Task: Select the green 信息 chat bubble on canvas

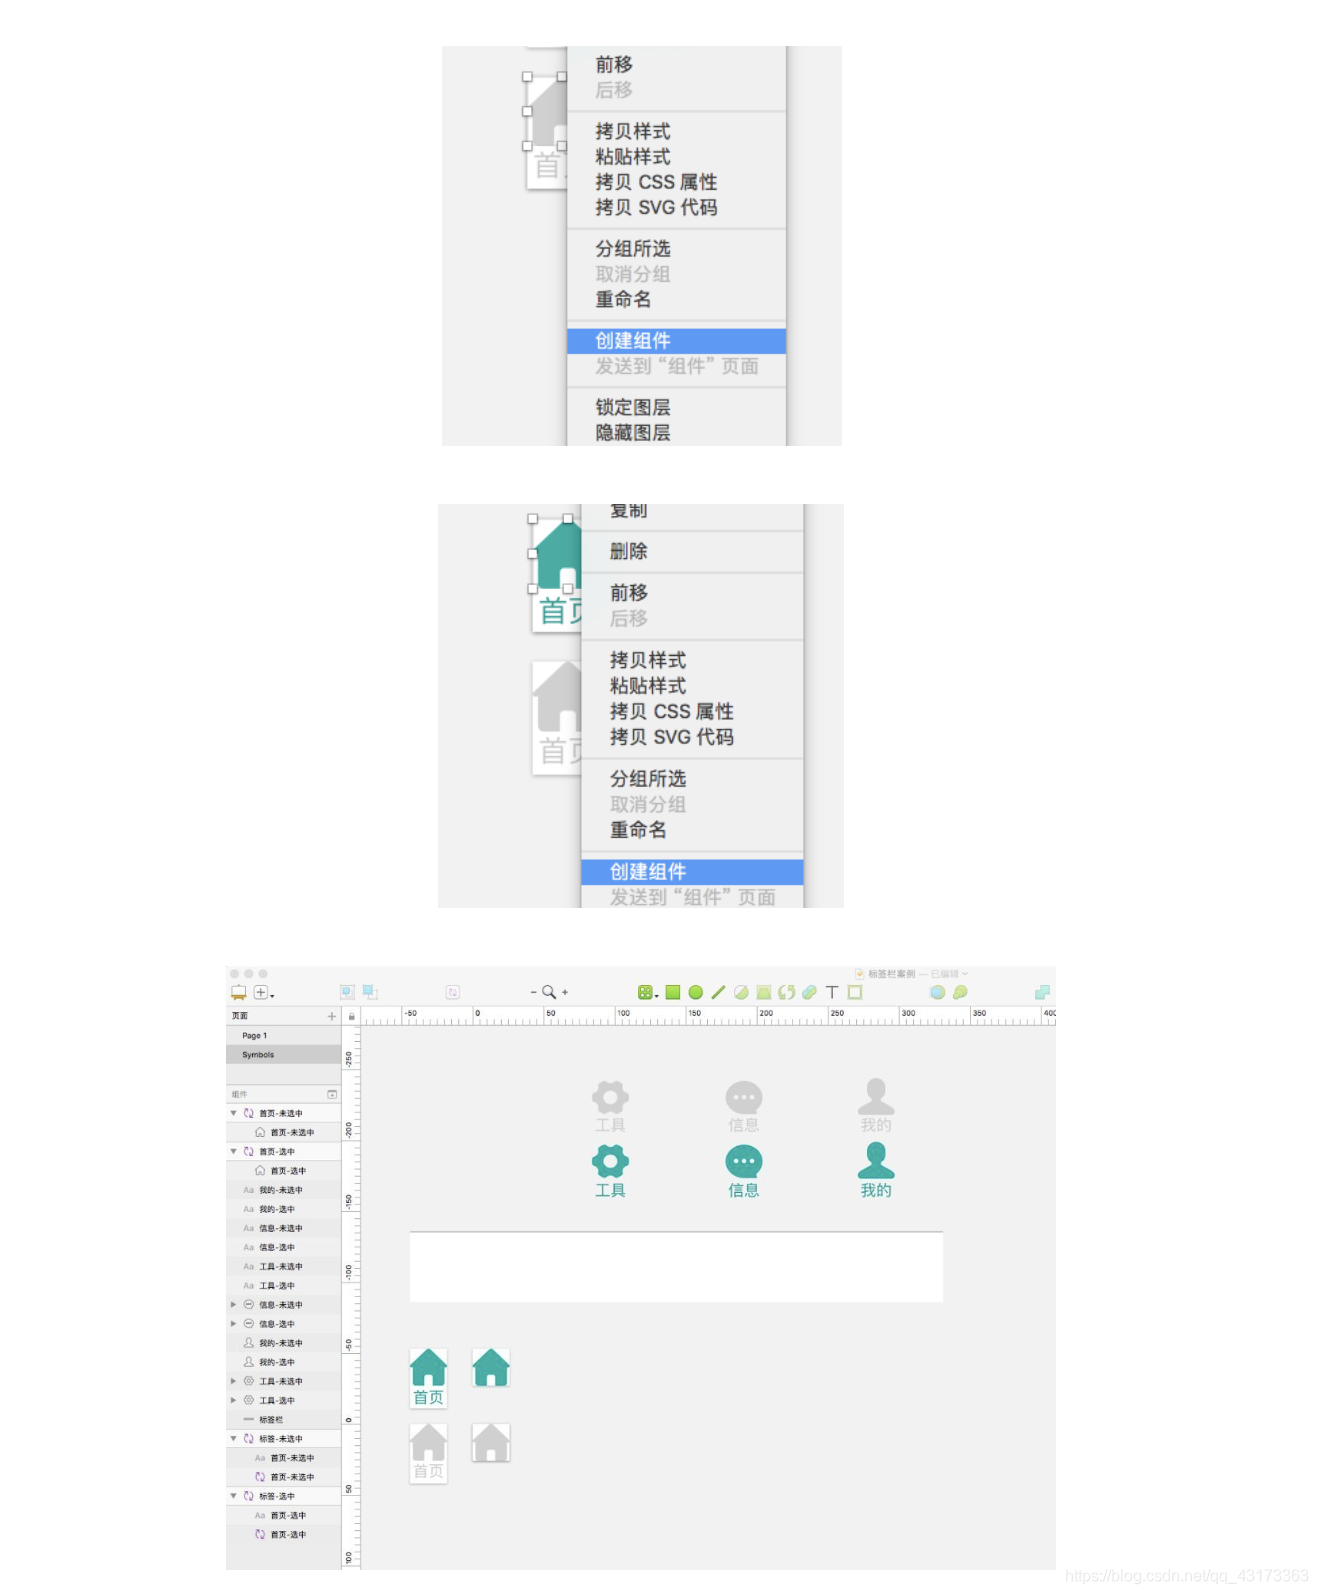Action: 744,1162
